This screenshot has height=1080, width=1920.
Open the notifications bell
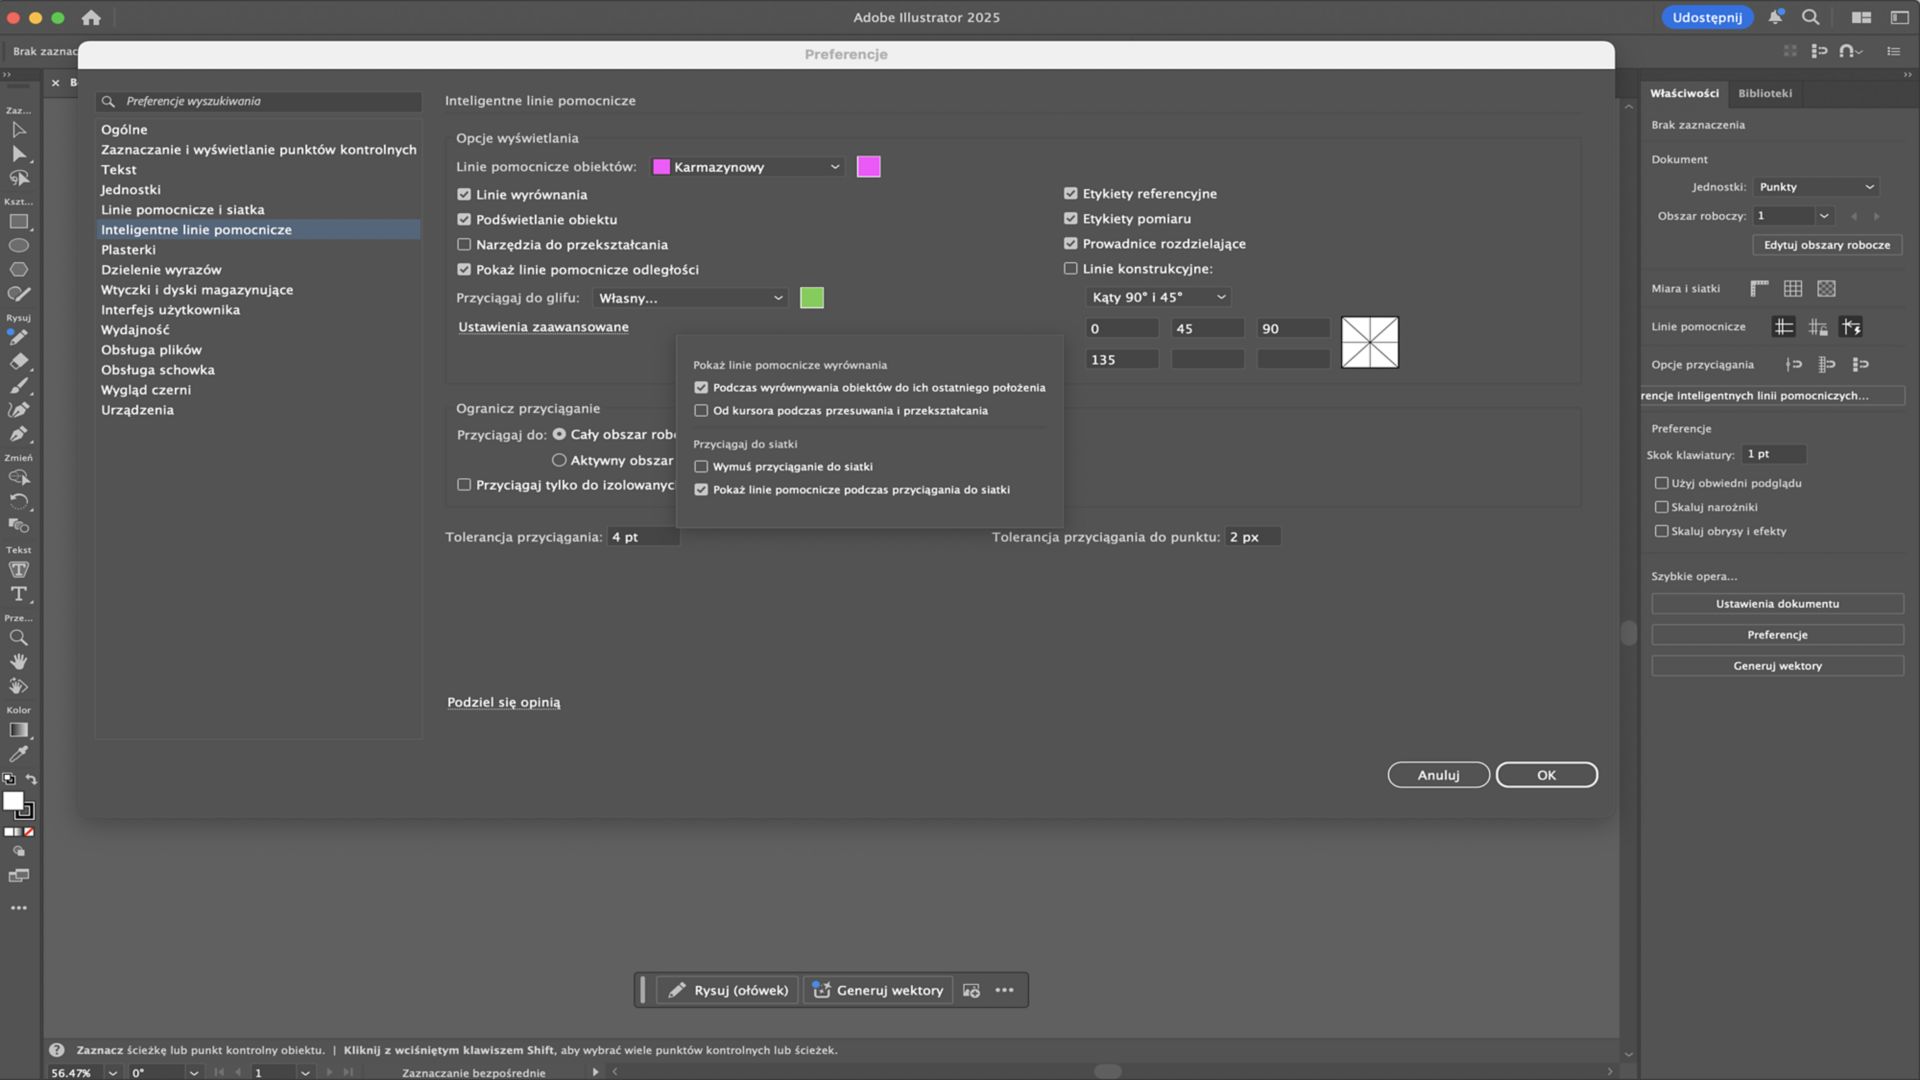coord(1775,17)
